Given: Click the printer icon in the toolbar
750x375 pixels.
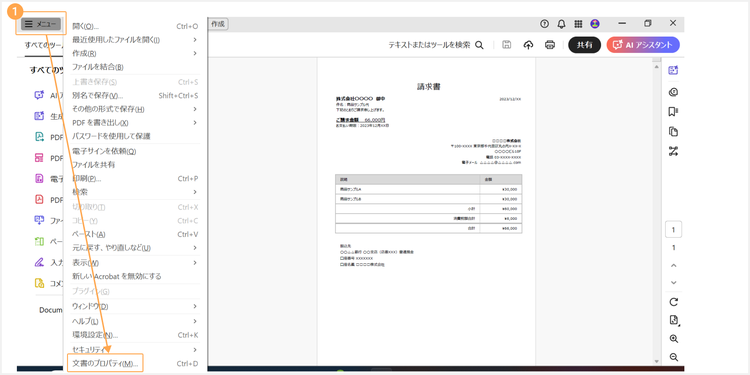Looking at the screenshot, I should [x=550, y=45].
